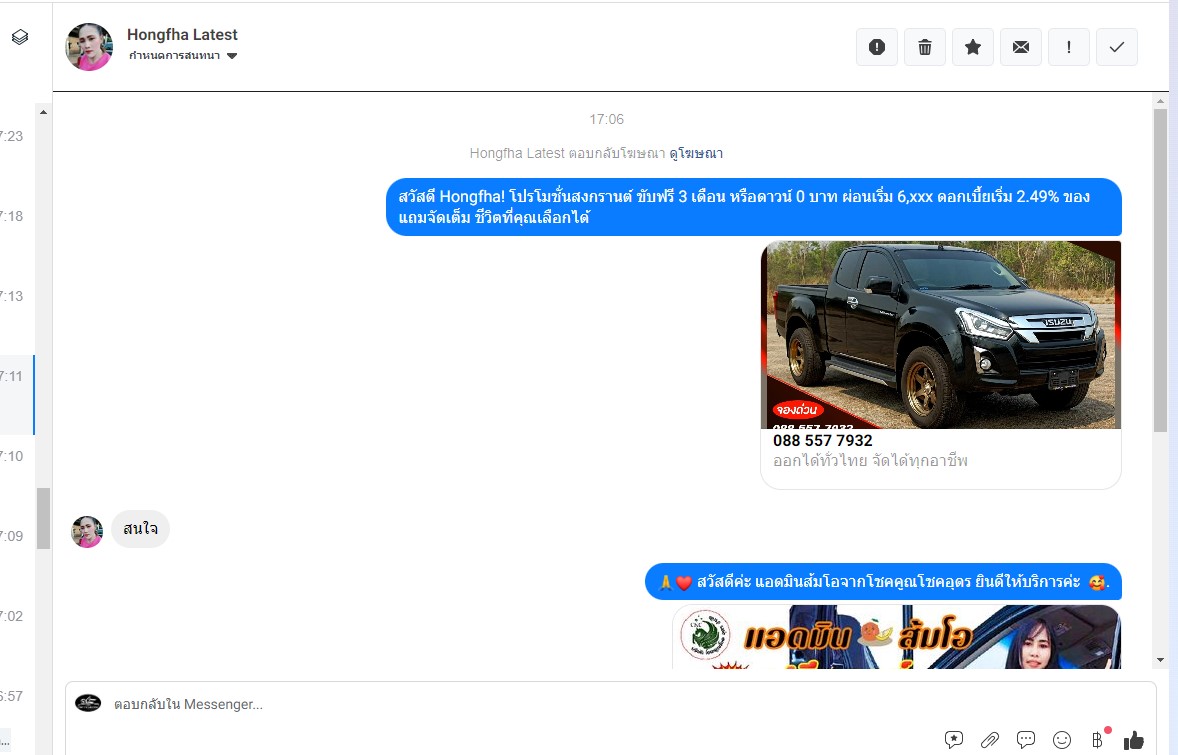
Task: Click the small avatar next to สนใจ message
Action: (x=87, y=532)
